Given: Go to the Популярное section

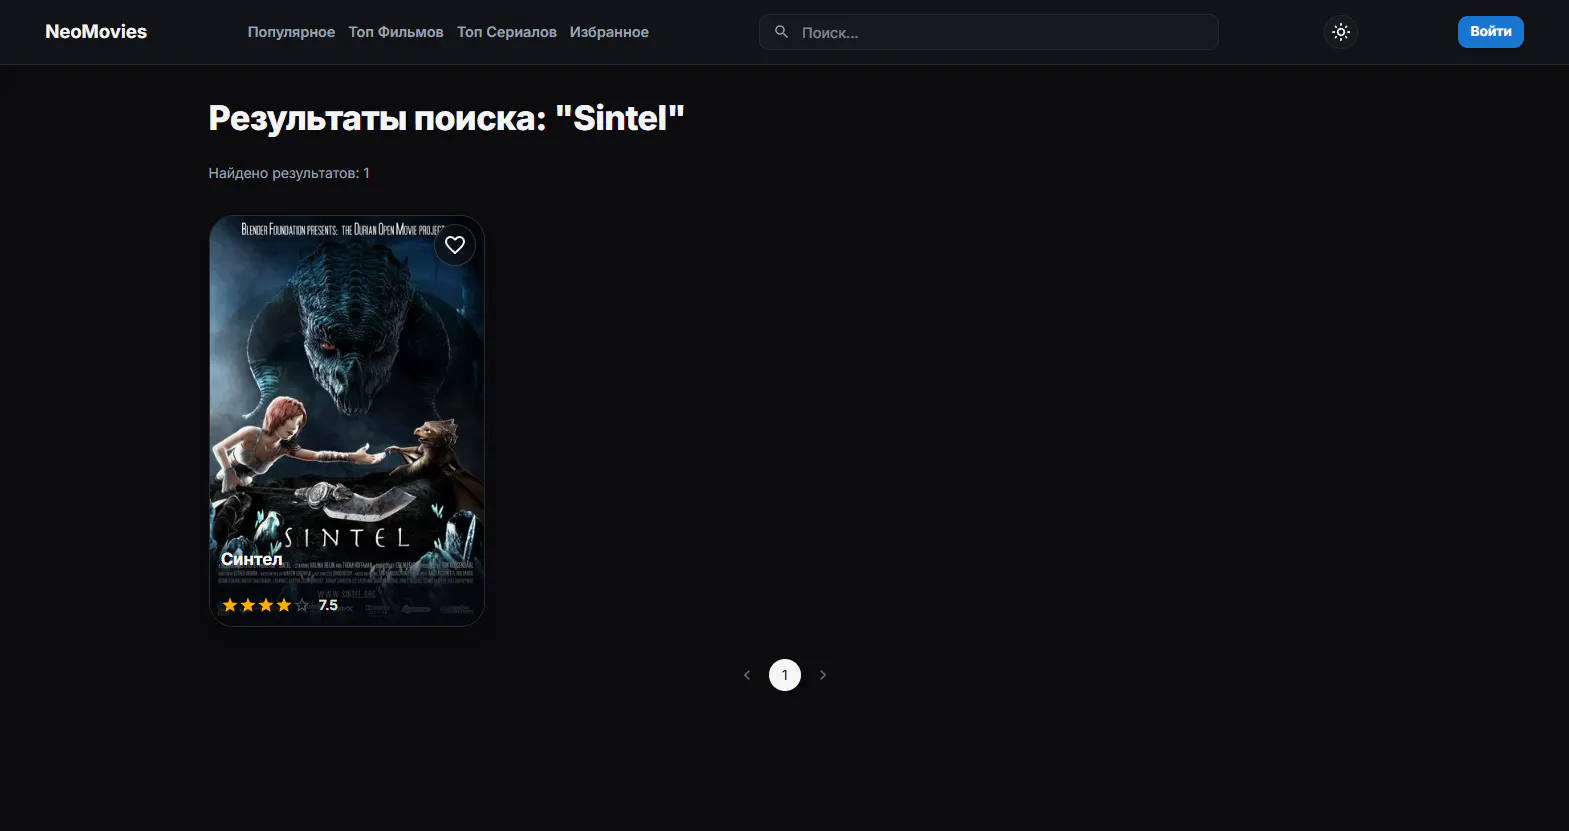Looking at the screenshot, I should point(291,32).
